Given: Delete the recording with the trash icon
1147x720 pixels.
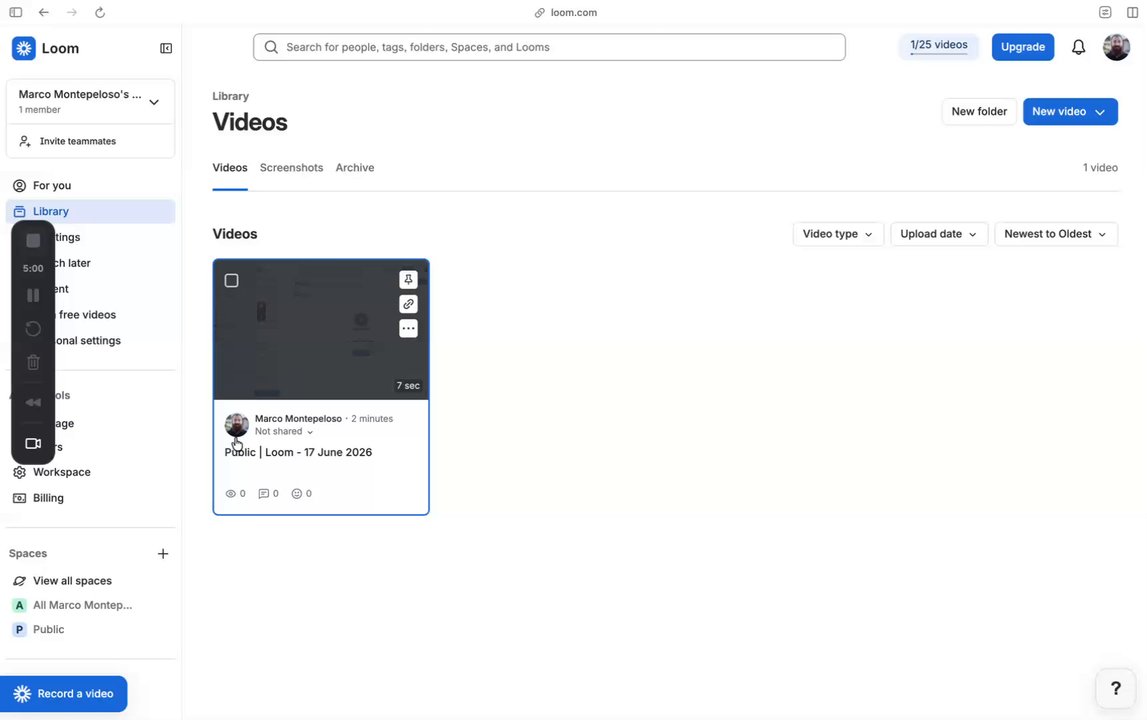Looking at the screenshot, I should pyautogui.click(x=33, y=362).
